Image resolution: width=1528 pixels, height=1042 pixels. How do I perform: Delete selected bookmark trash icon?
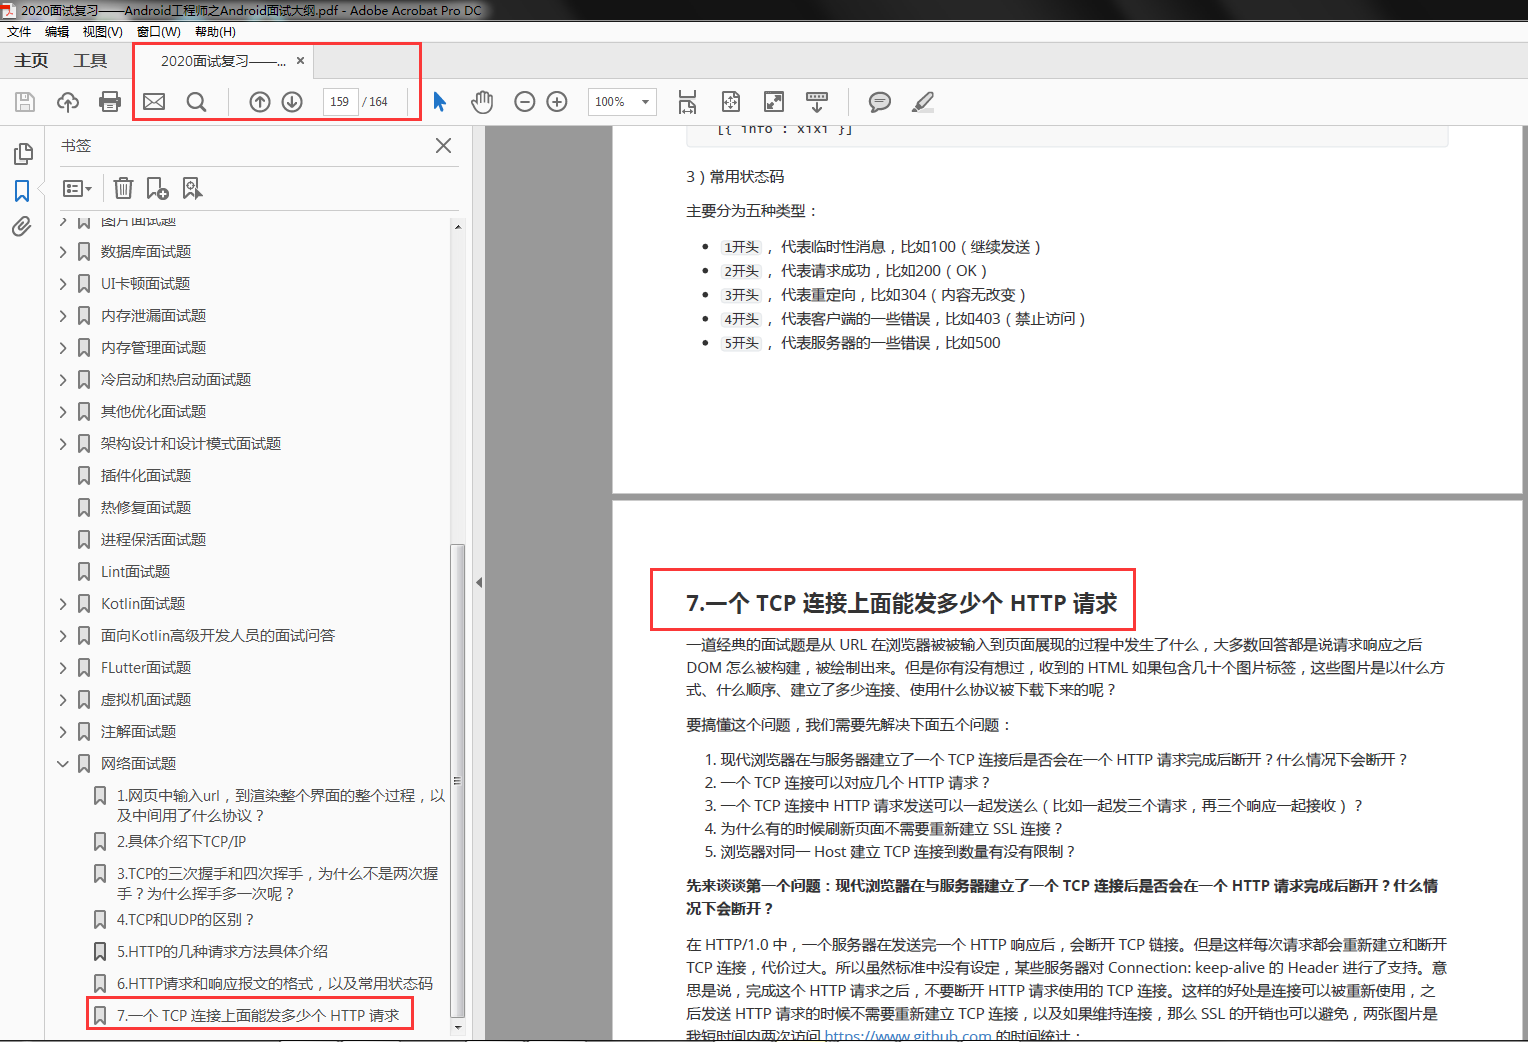pos(123,188)
